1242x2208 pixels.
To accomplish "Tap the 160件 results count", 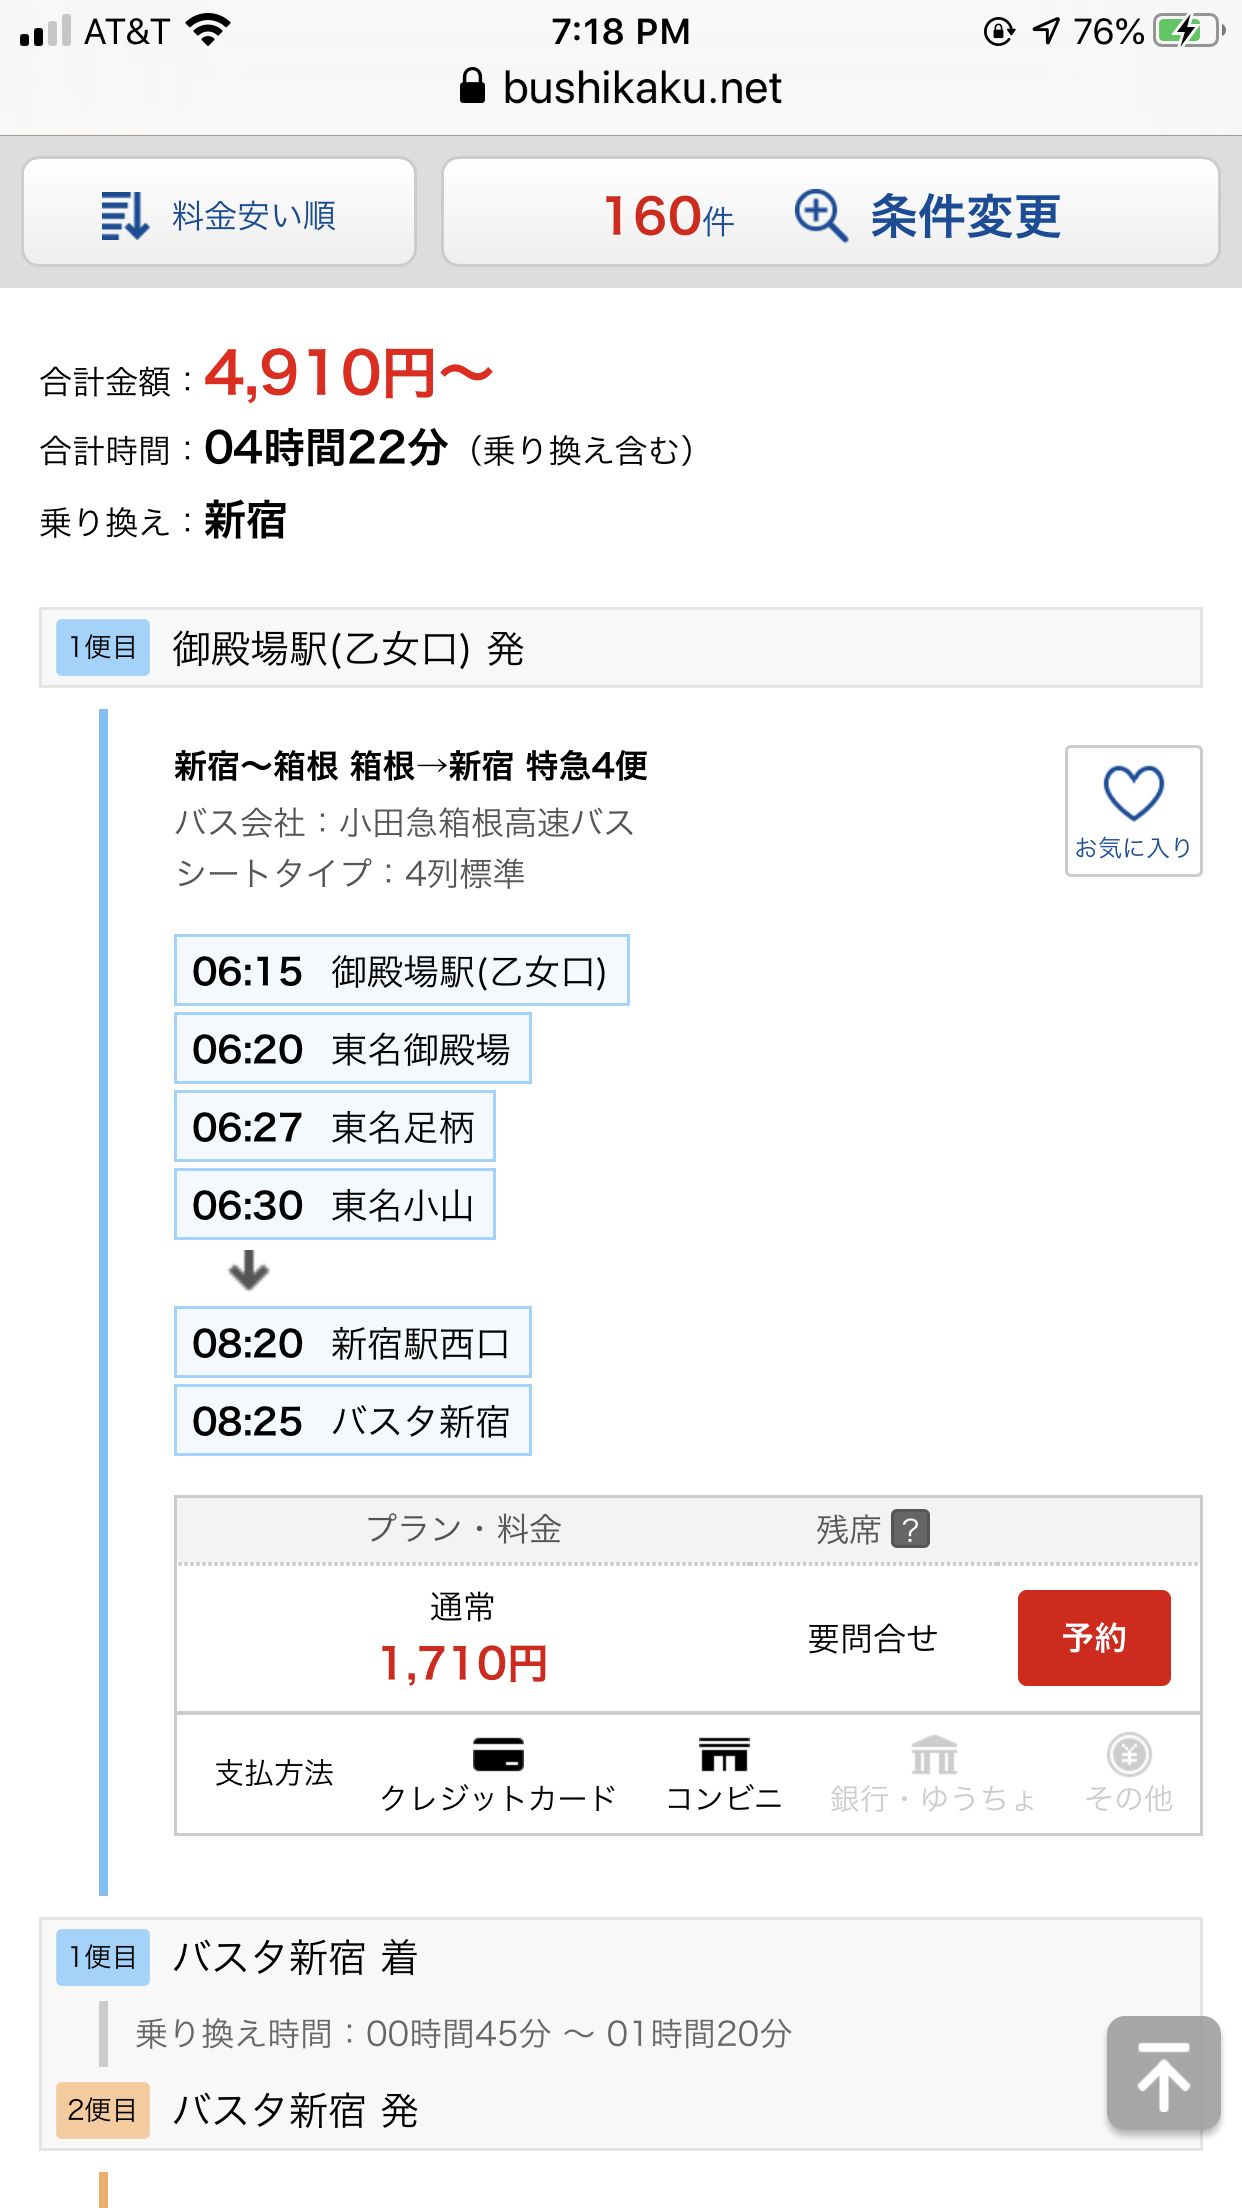I will [x=668, y=215].
